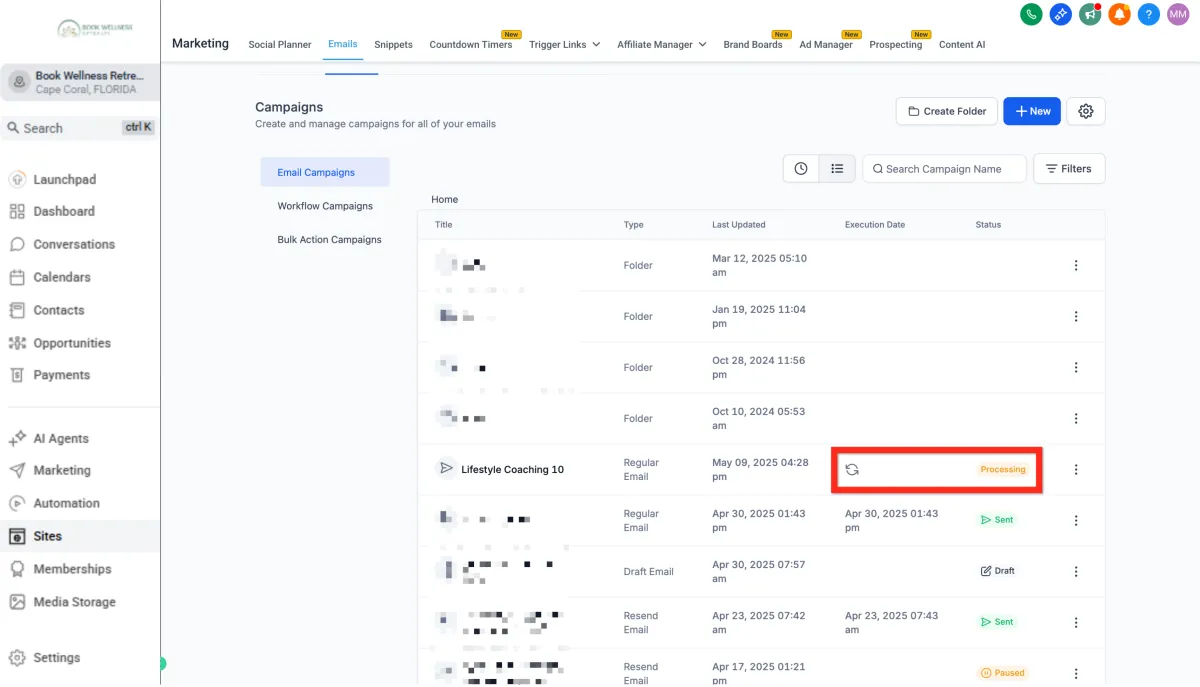Click the Home breadcrumb
The image size is (1200, 687).
pos(445,199)
